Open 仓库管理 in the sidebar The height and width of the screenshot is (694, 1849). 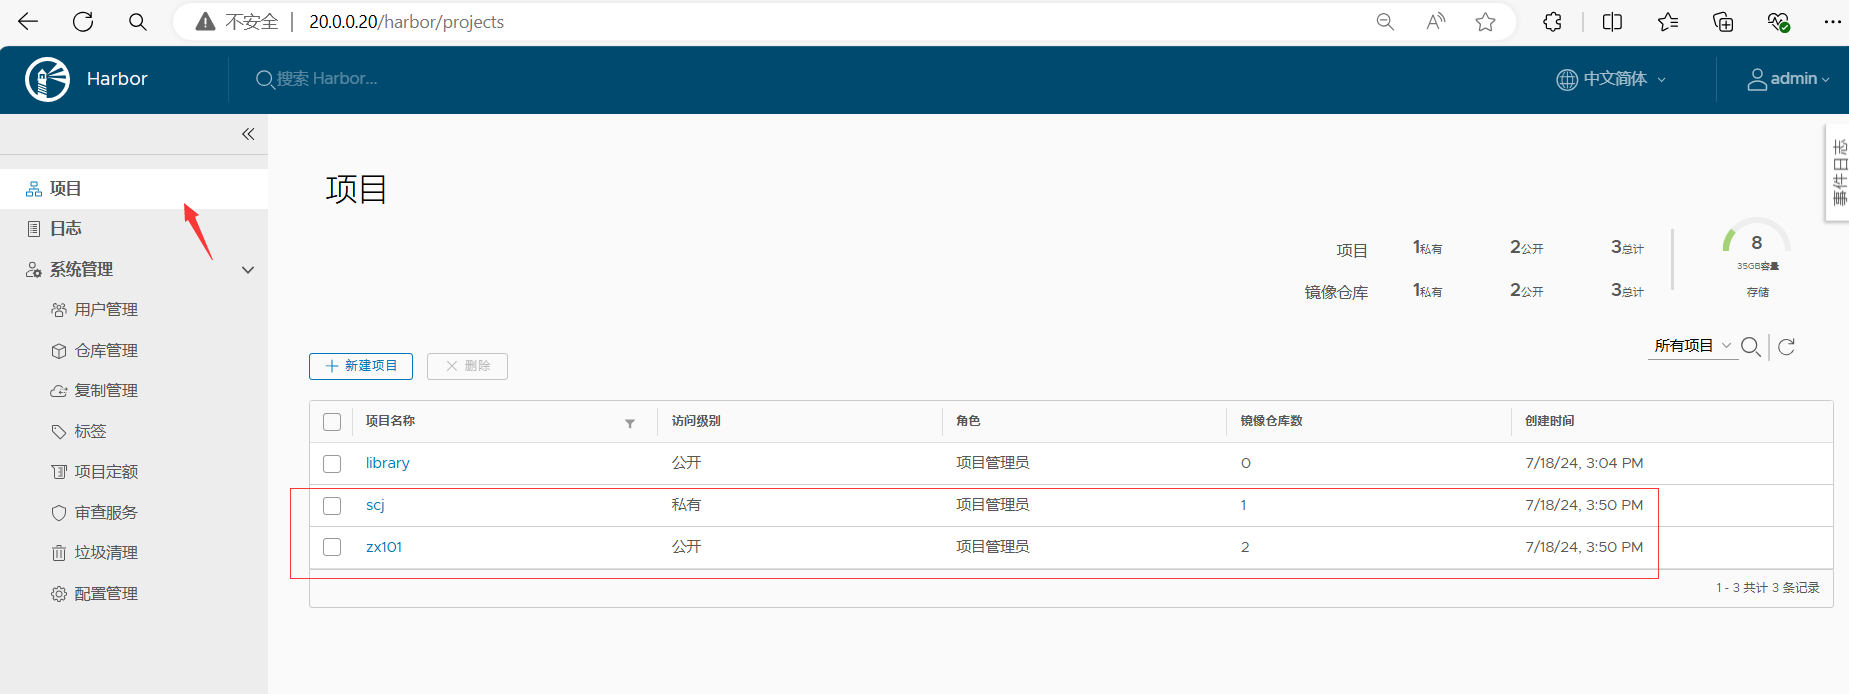[106, 351]
